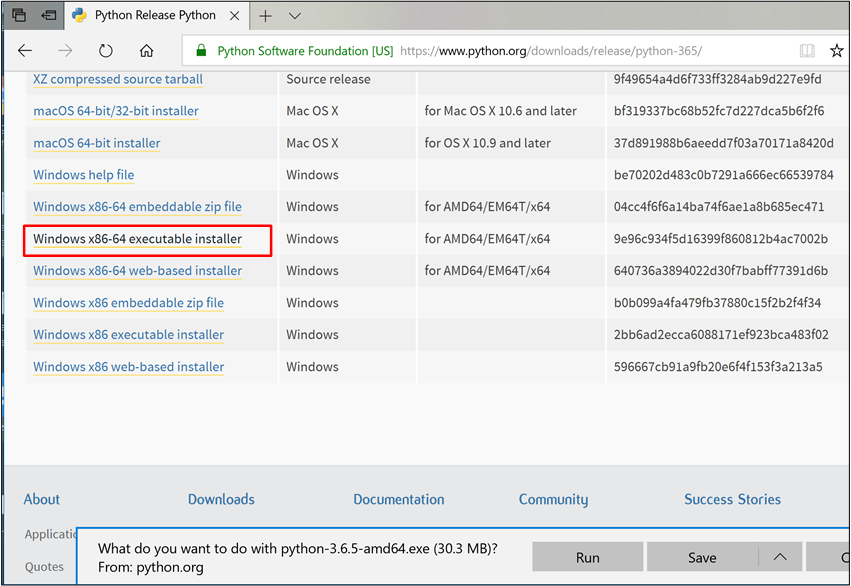The image size is (851, 586).
Task: Open the About footer link
Action: 41,499
